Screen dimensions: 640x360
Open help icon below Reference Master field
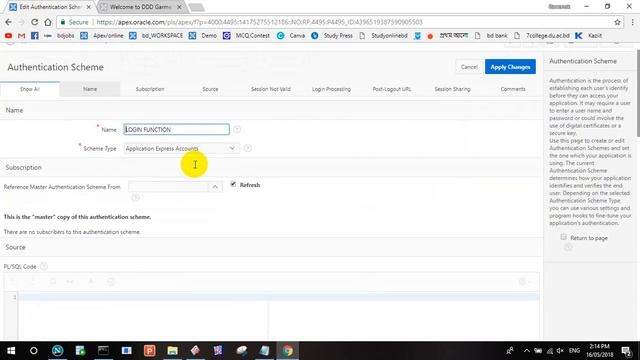pyautogui.click(x=136, y=198)
